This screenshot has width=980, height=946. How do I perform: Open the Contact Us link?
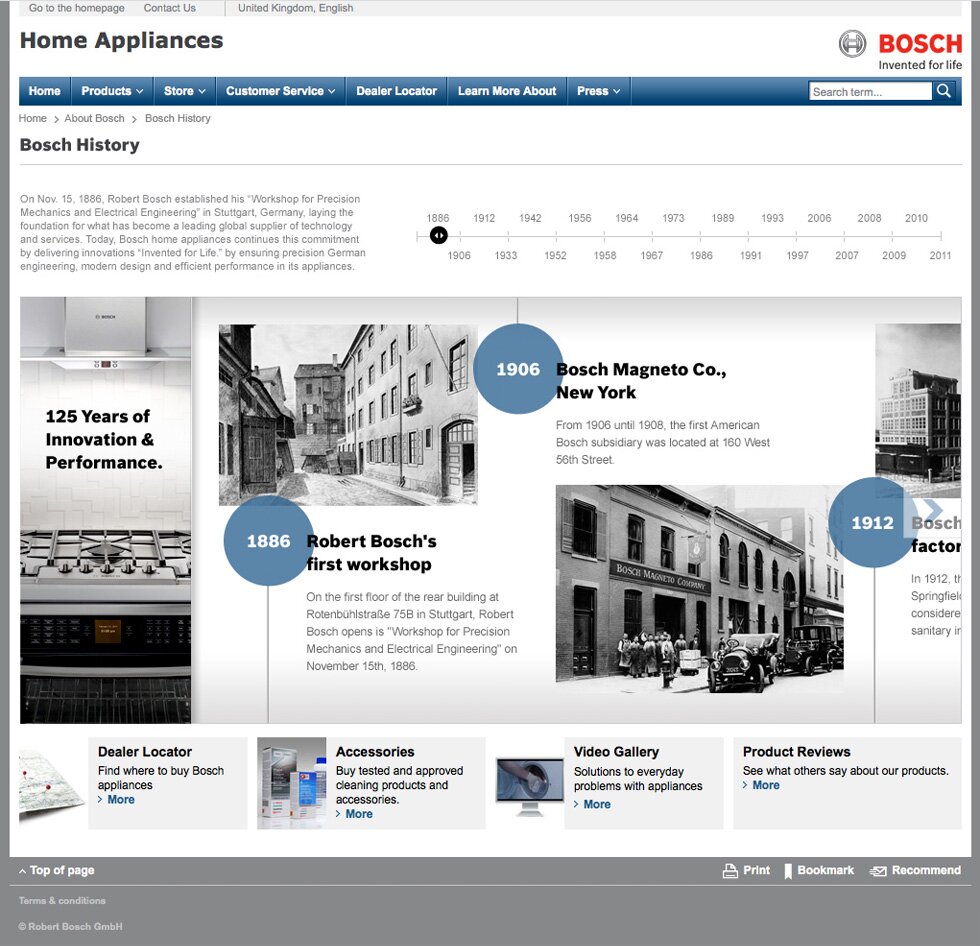[x=169, y=8]
